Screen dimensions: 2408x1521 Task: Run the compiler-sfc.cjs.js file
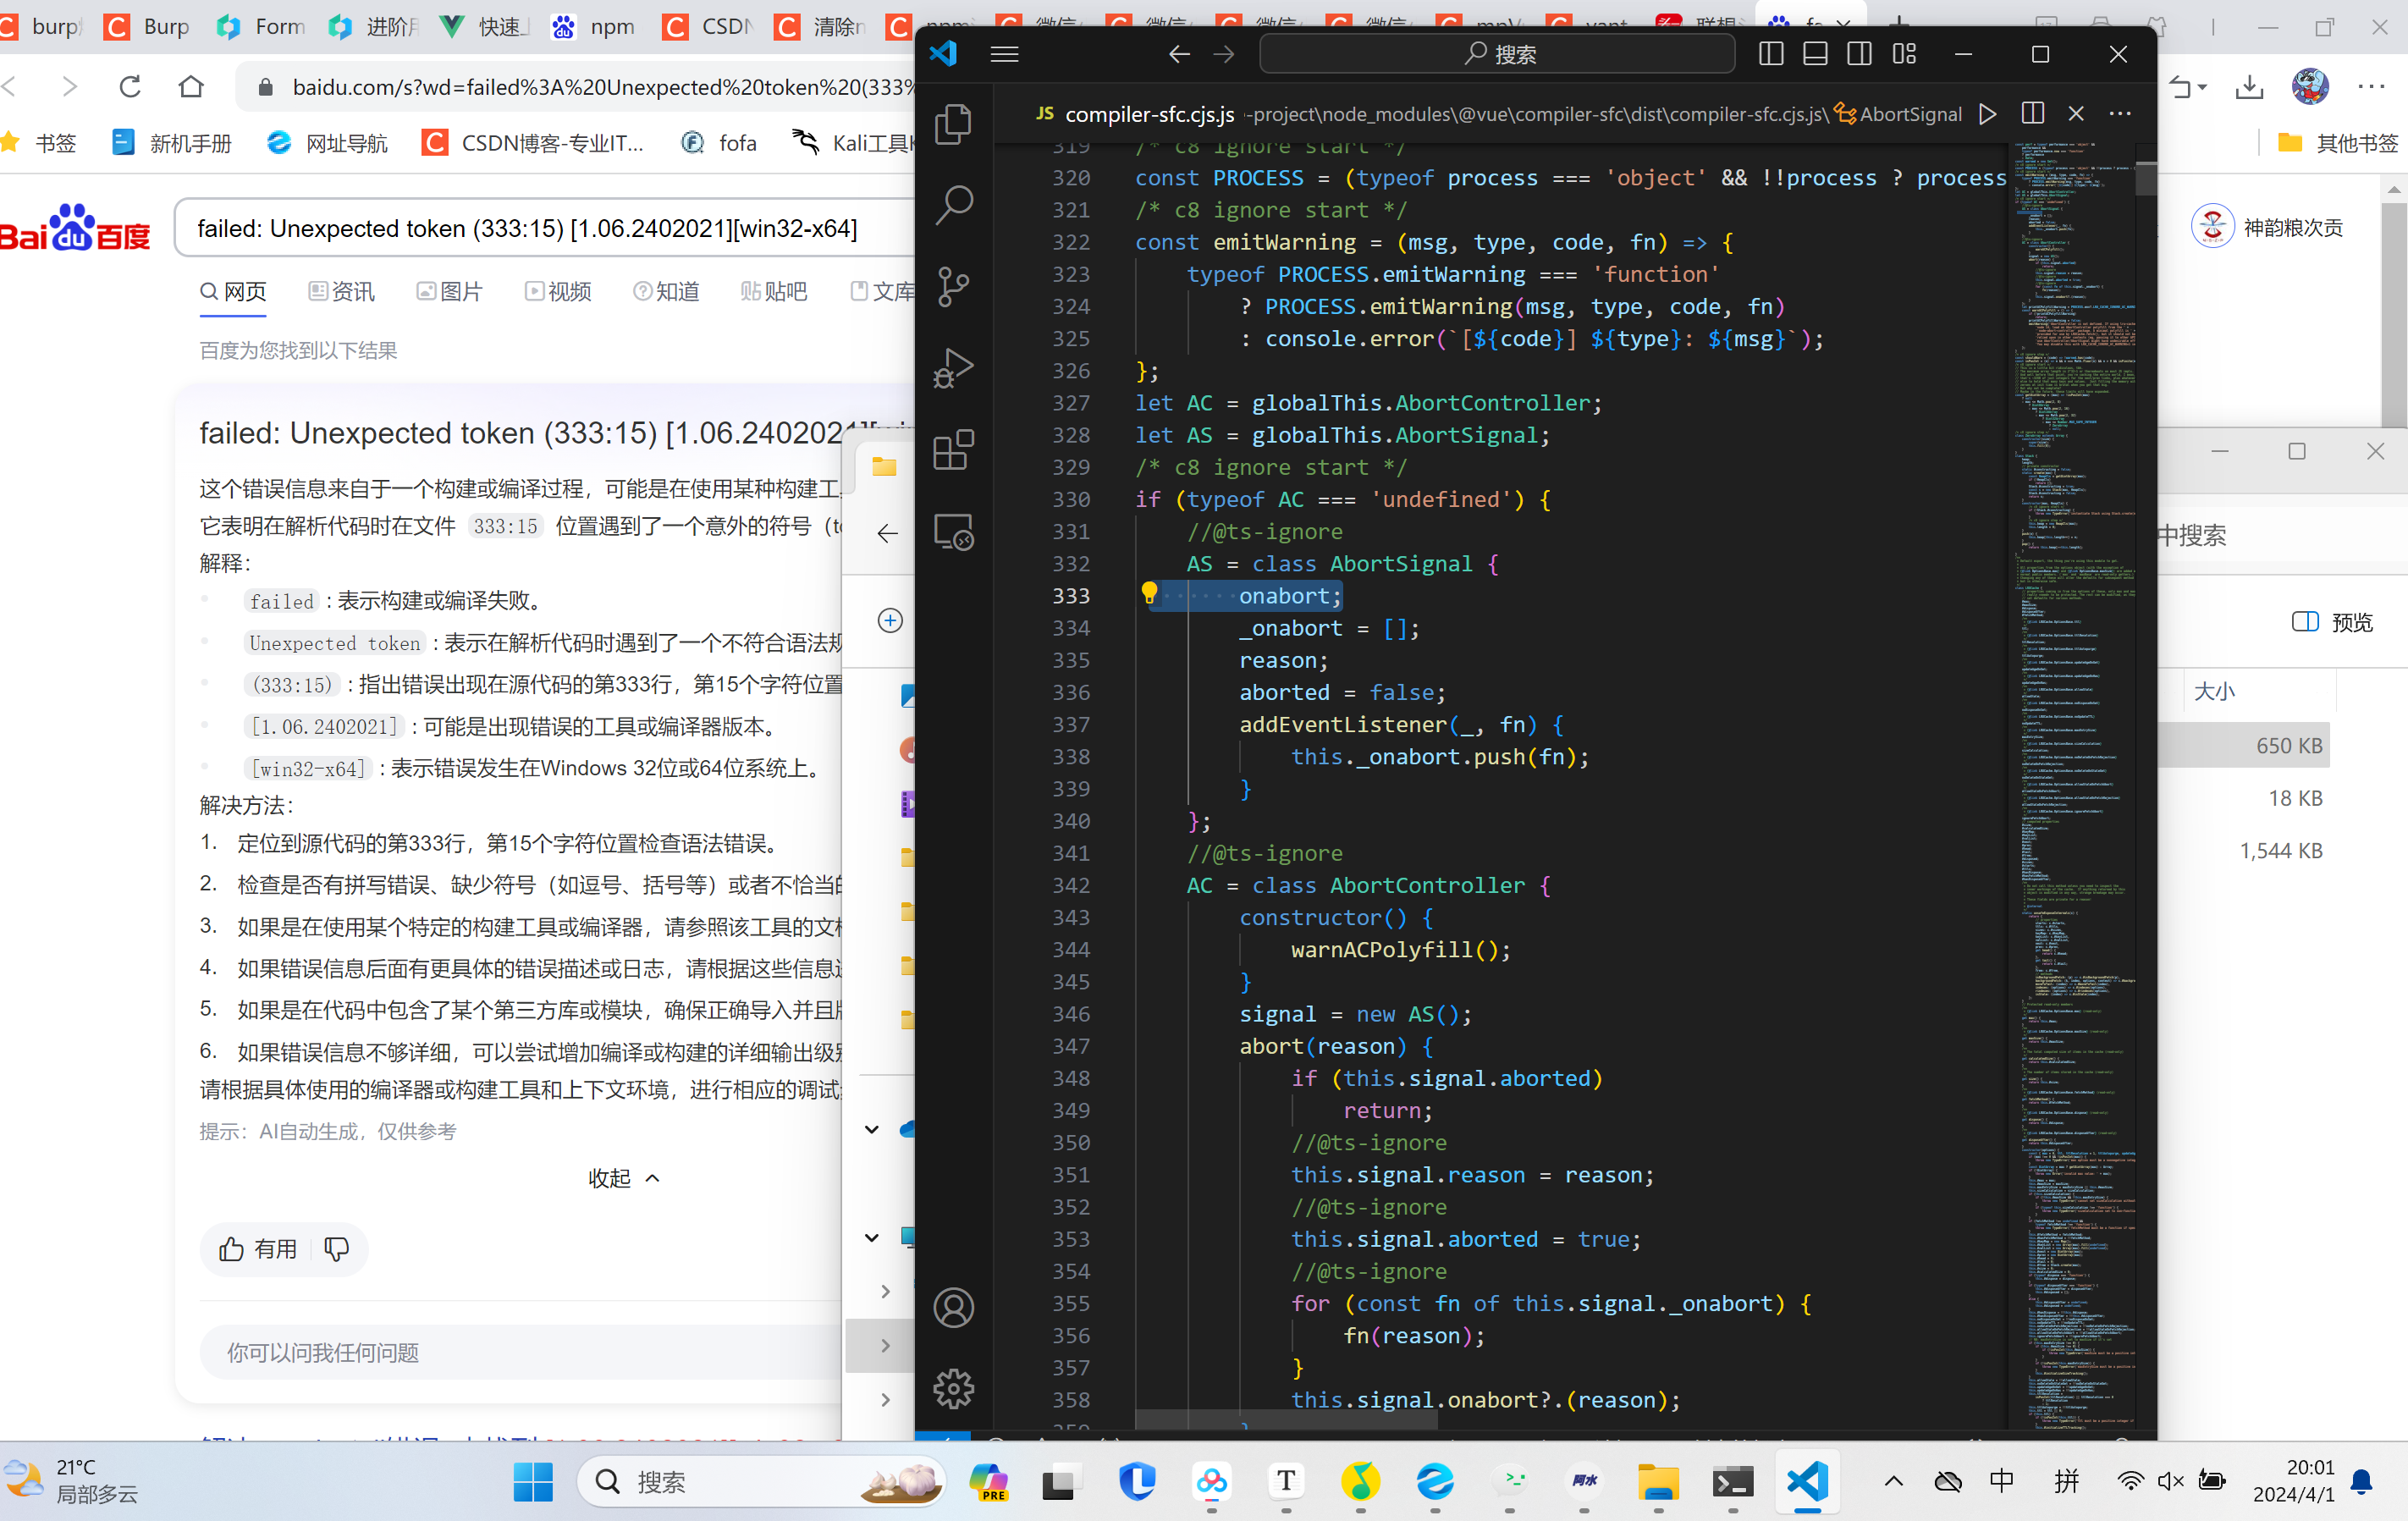1988,114
